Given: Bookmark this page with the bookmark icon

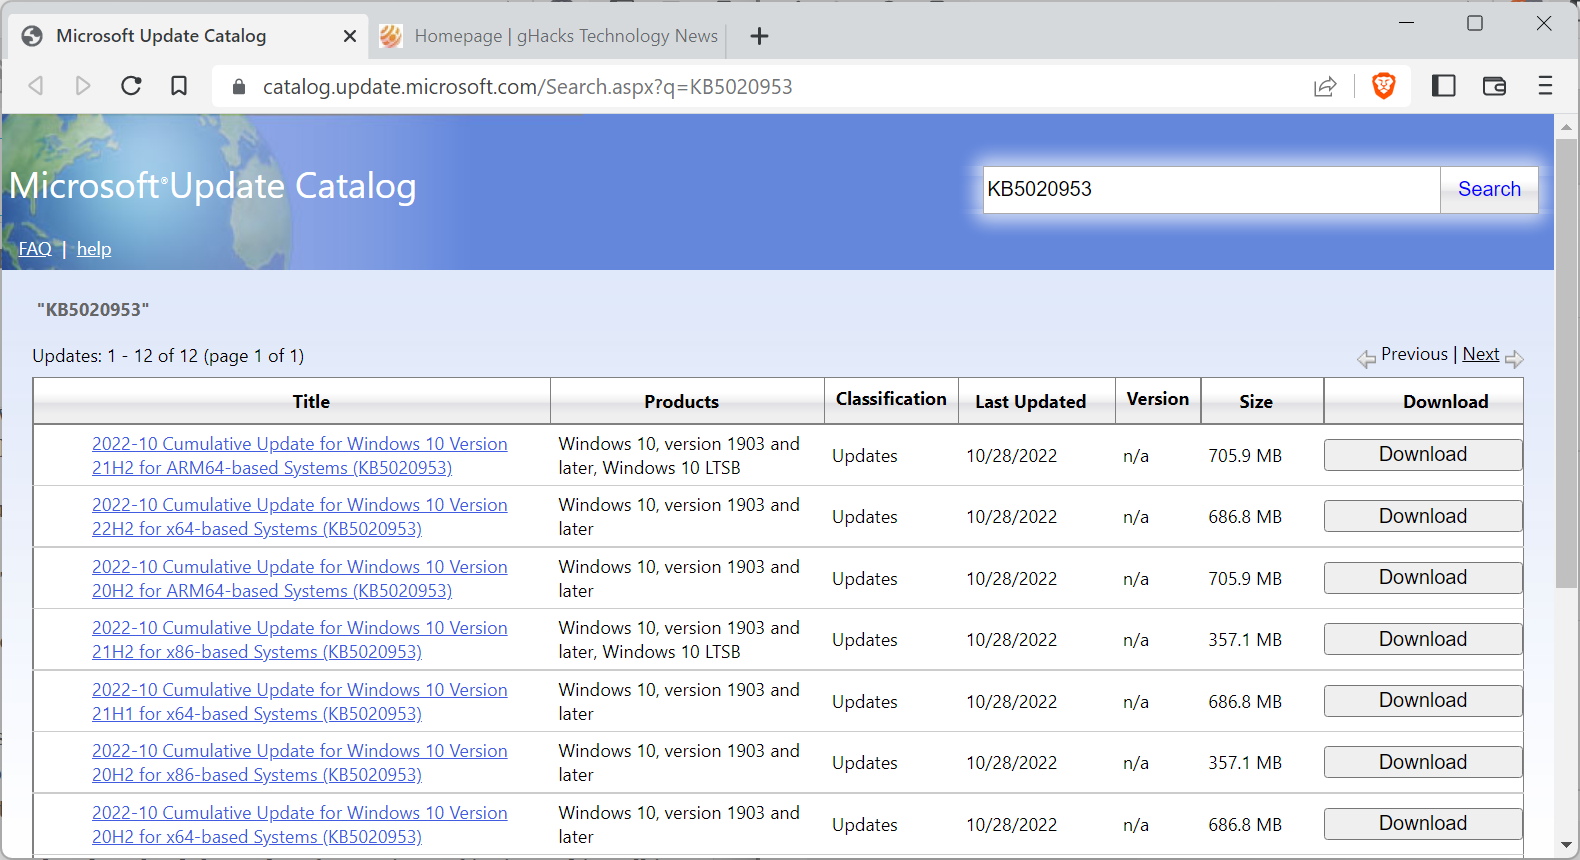Looking at the screenshot, I should pyautogui.click(x=179, y=86).
